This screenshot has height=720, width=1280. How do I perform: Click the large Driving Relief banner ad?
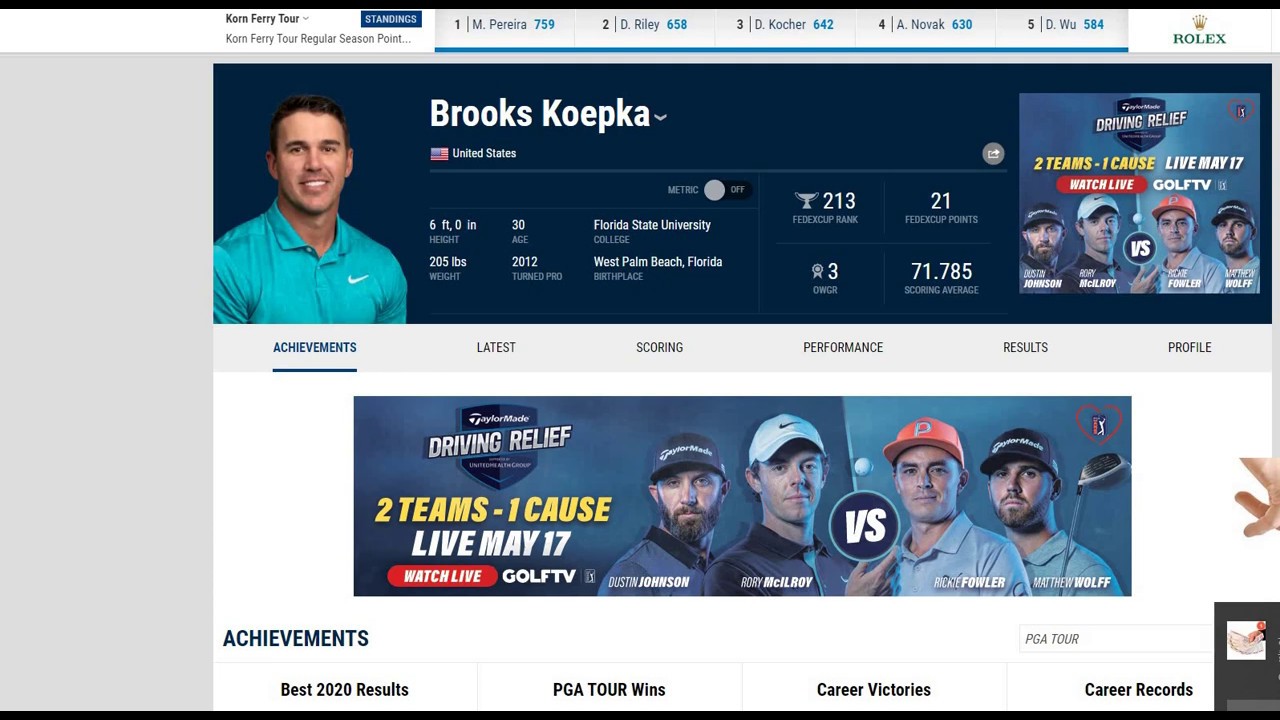[742, 496]
